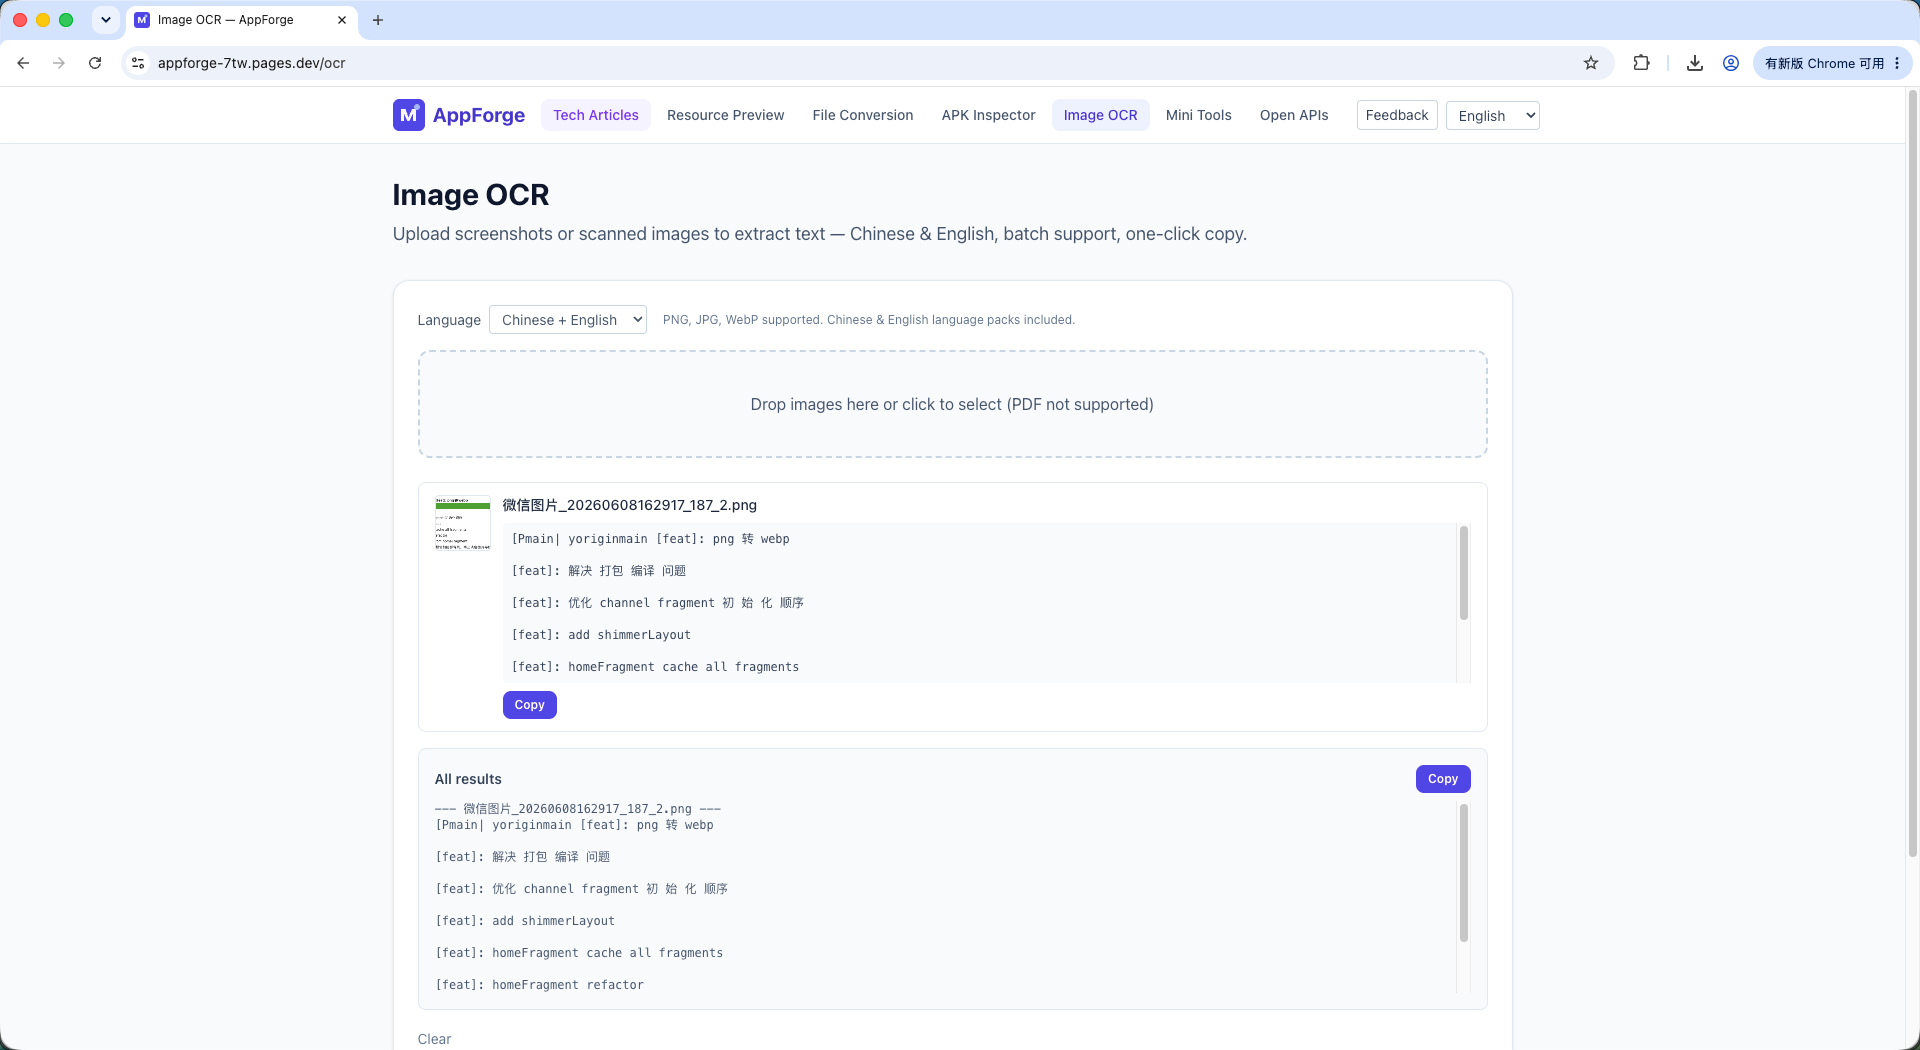Click the AppForge brand name
1920x1050 pixels.
pyautogui.click(x=479, y=115)
